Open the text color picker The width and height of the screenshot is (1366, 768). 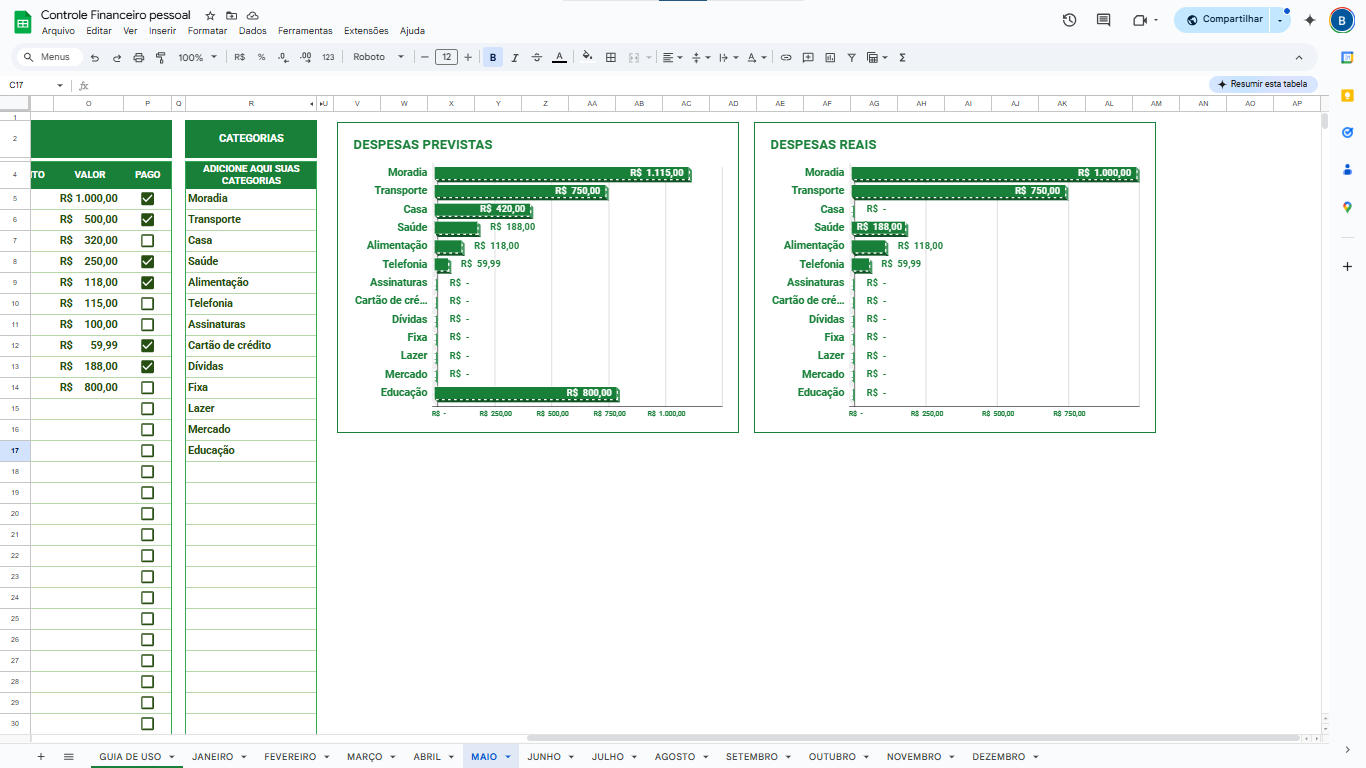[559, 58]
